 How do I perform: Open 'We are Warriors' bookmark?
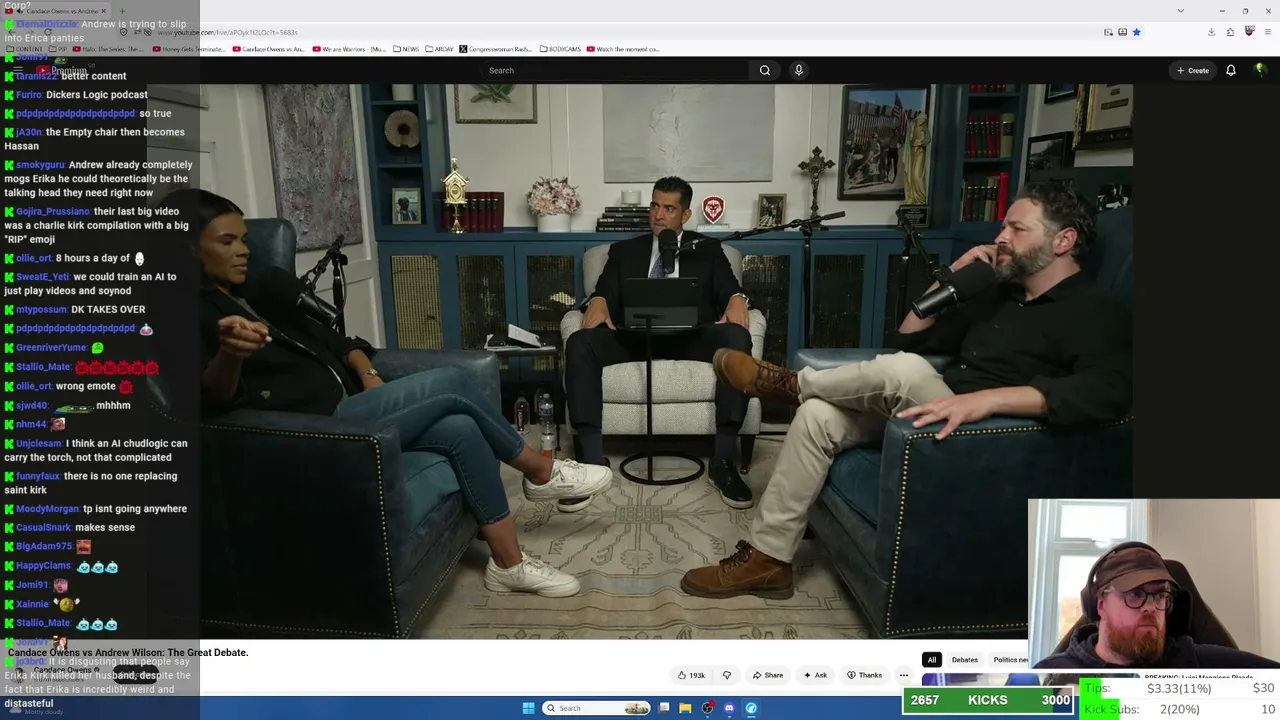pyautogui.click(x=349, y=49)
